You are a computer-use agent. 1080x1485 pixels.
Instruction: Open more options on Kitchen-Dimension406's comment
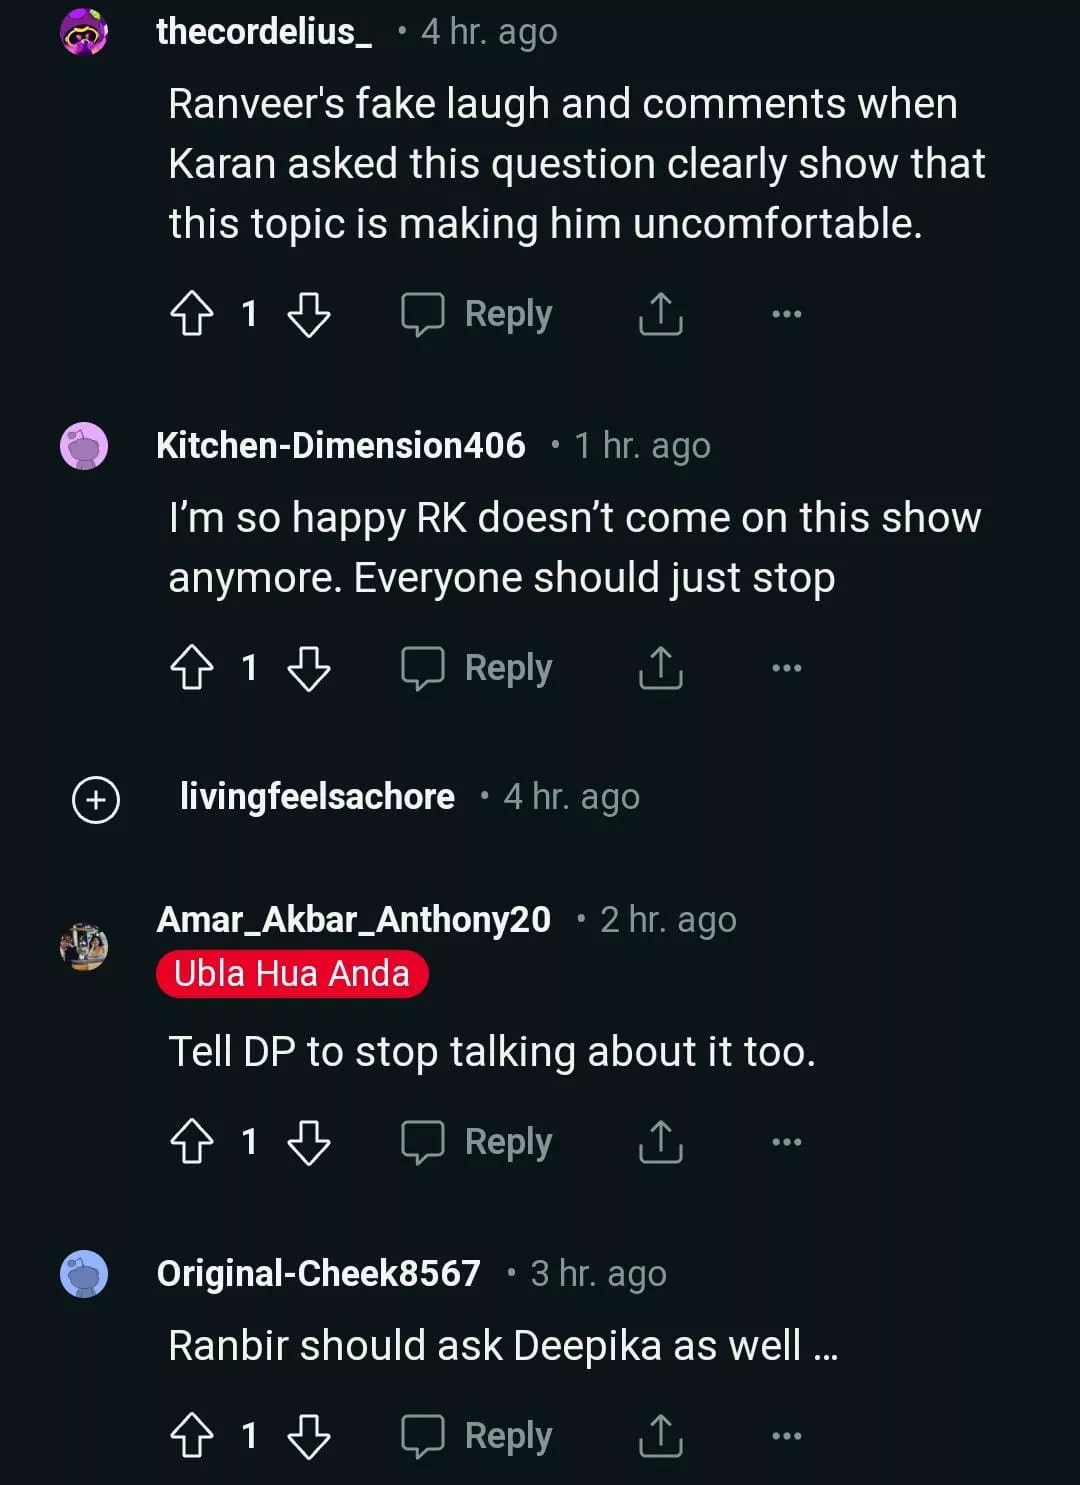(786, 668)
